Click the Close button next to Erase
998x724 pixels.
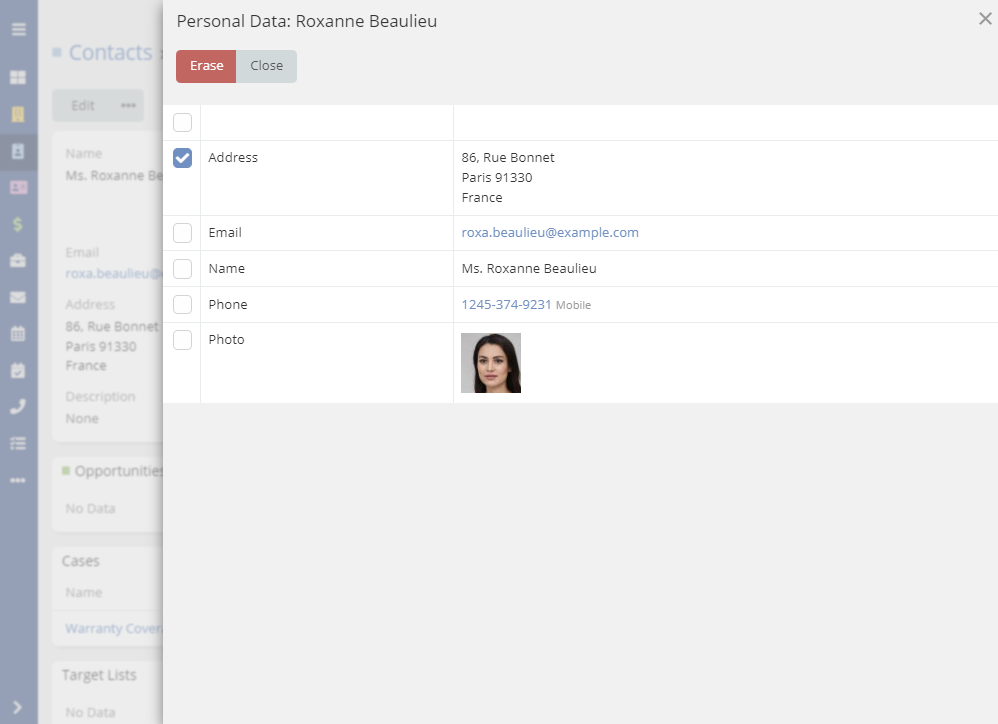[x=267, y=66]
